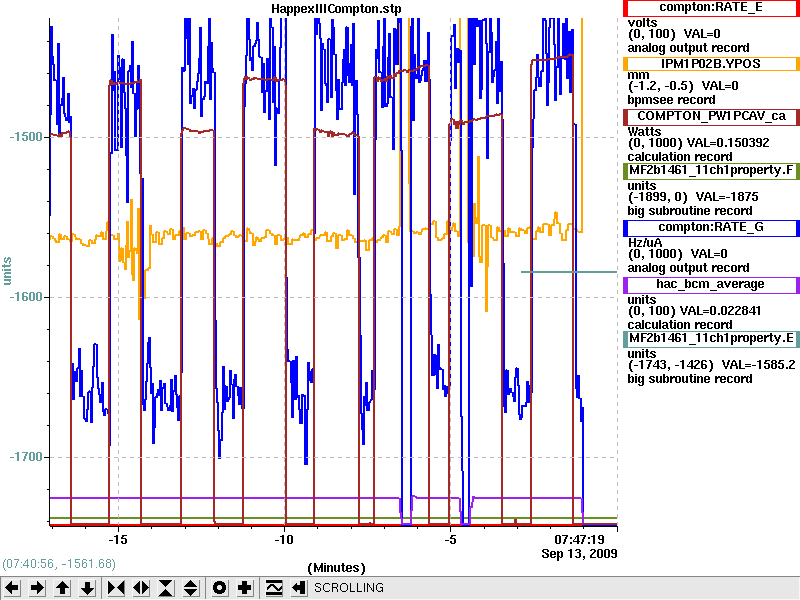This screenshot has width=800, height=600.
Task: Select the MF2b1461_11ch1property.F channel label
Action: click(x=711, y=170)
